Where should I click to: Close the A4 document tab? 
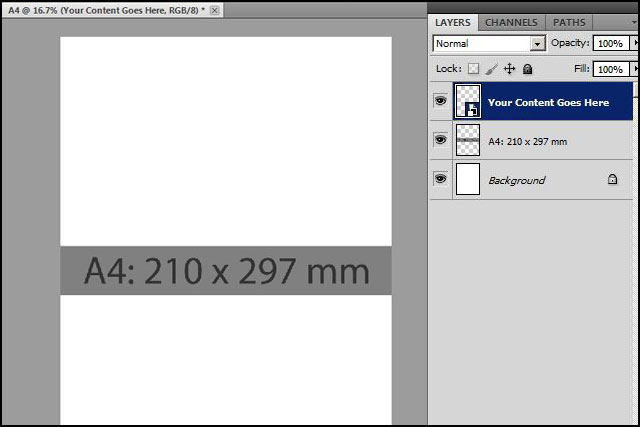coord(215,10)
